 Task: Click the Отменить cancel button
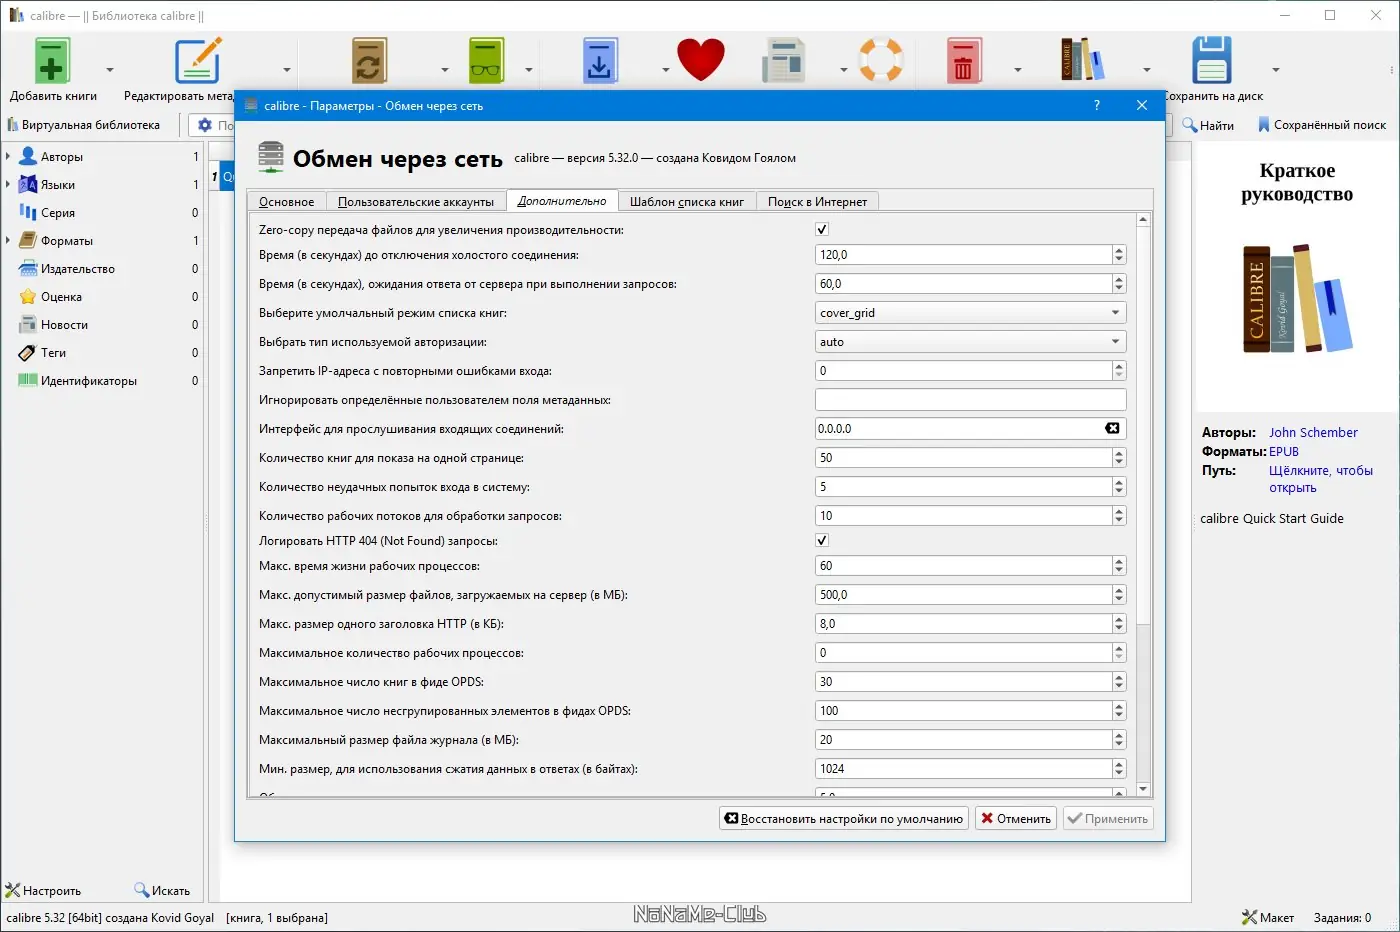click(x=1015, y=818)
